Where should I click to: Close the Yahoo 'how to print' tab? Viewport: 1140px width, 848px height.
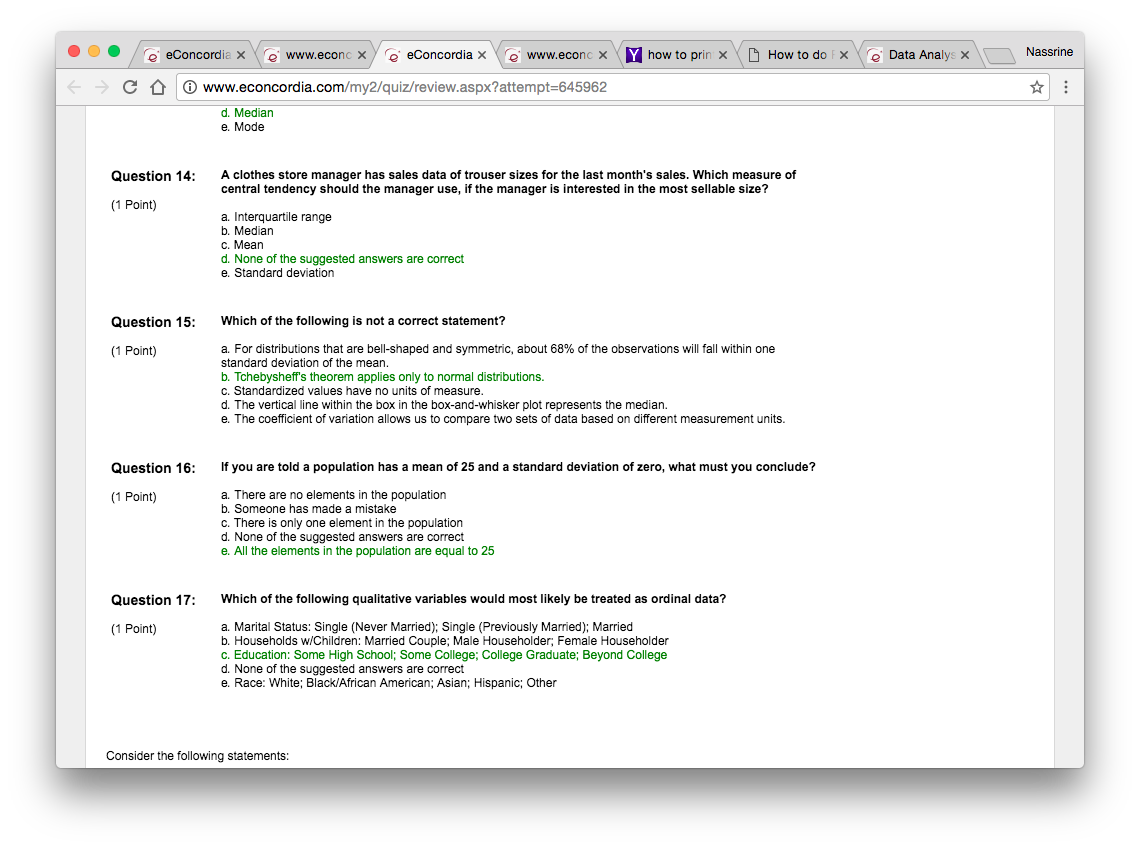(x=724, y=55)
